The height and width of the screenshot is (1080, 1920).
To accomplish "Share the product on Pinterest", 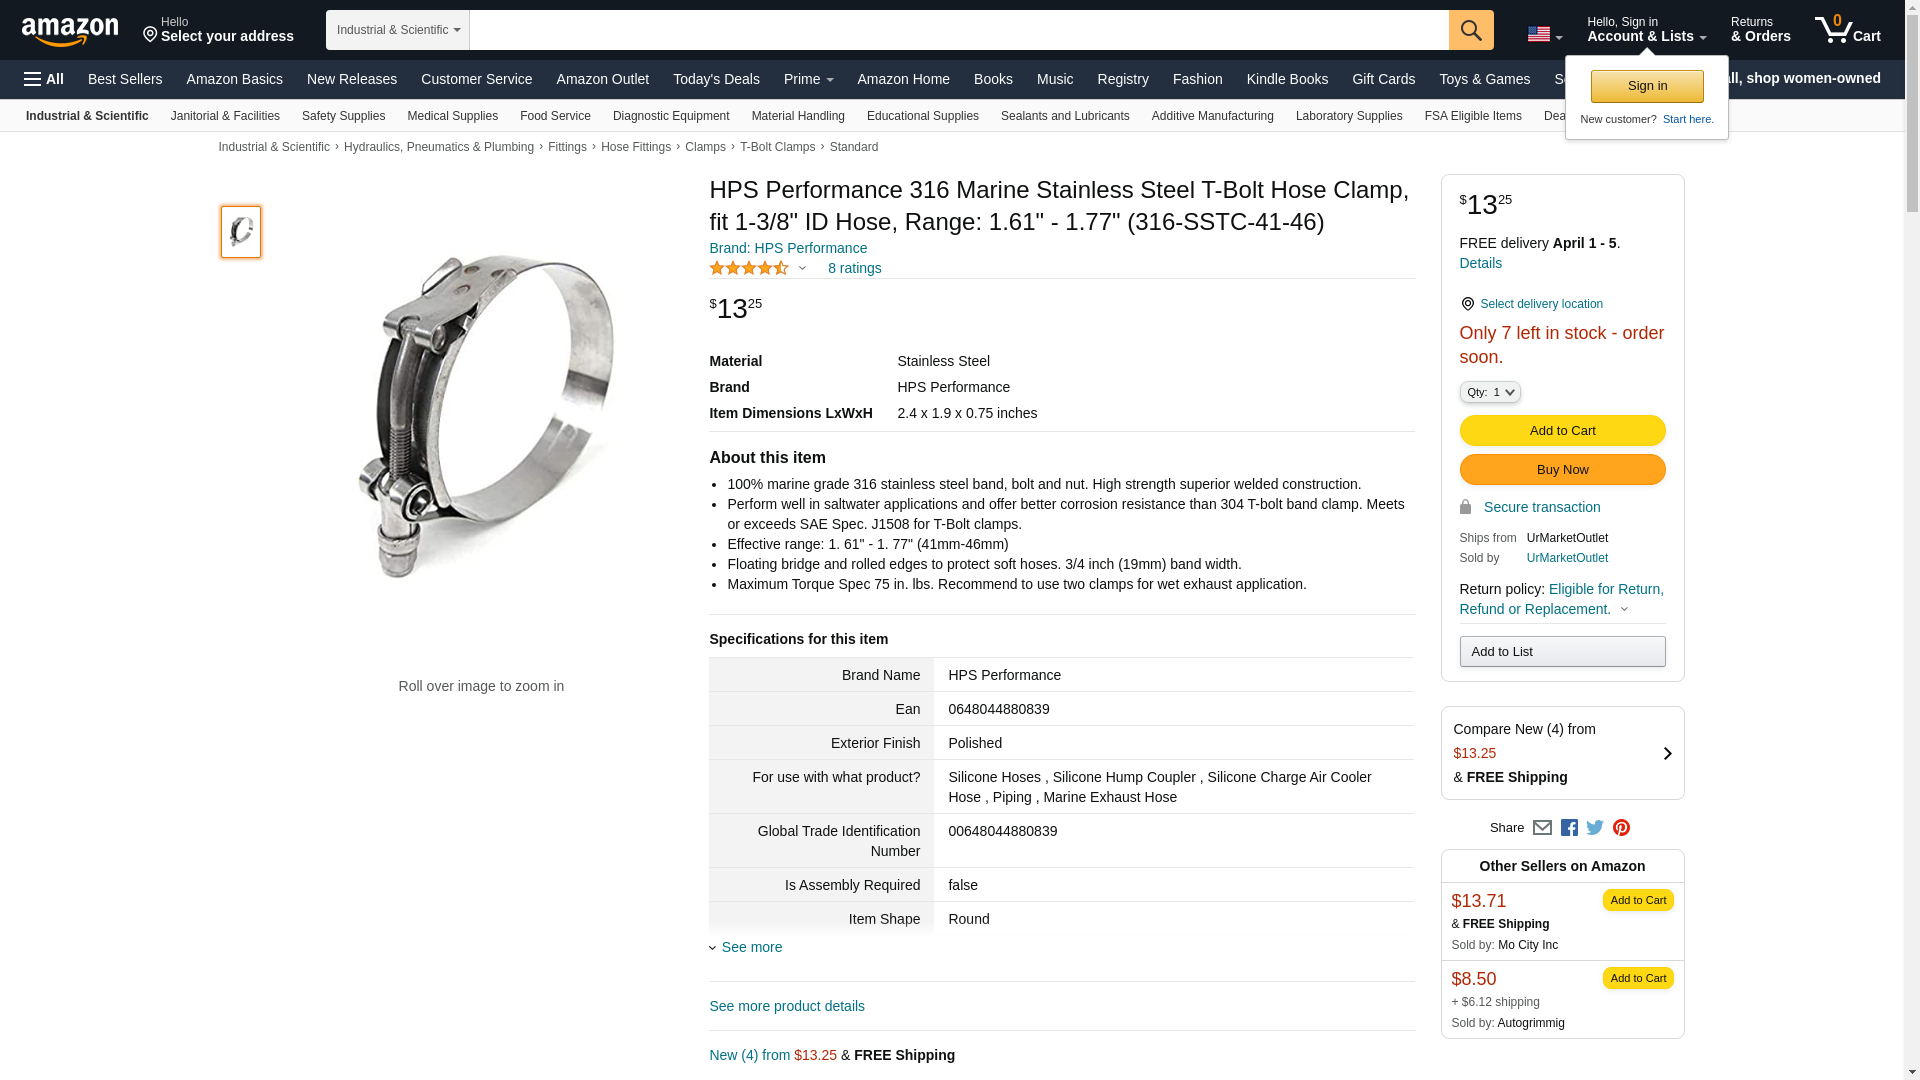I will (1621, 828).
